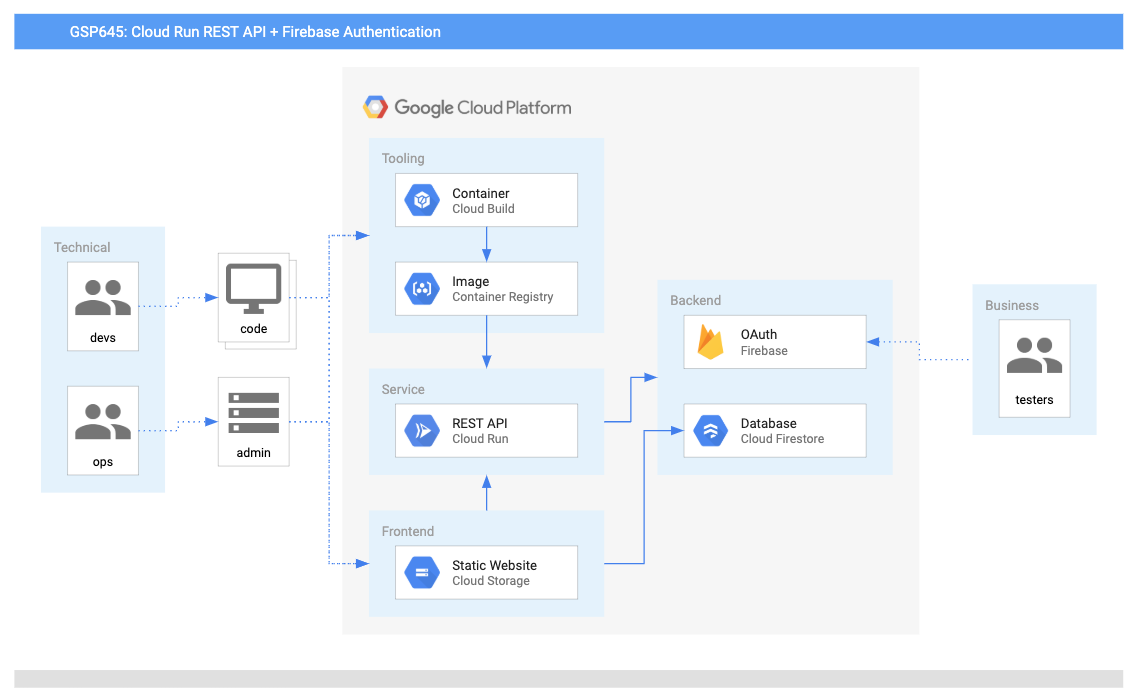Select the Firebase flame icon
The width and height of the screenshot is (1140, 700).
click(710, 342)
